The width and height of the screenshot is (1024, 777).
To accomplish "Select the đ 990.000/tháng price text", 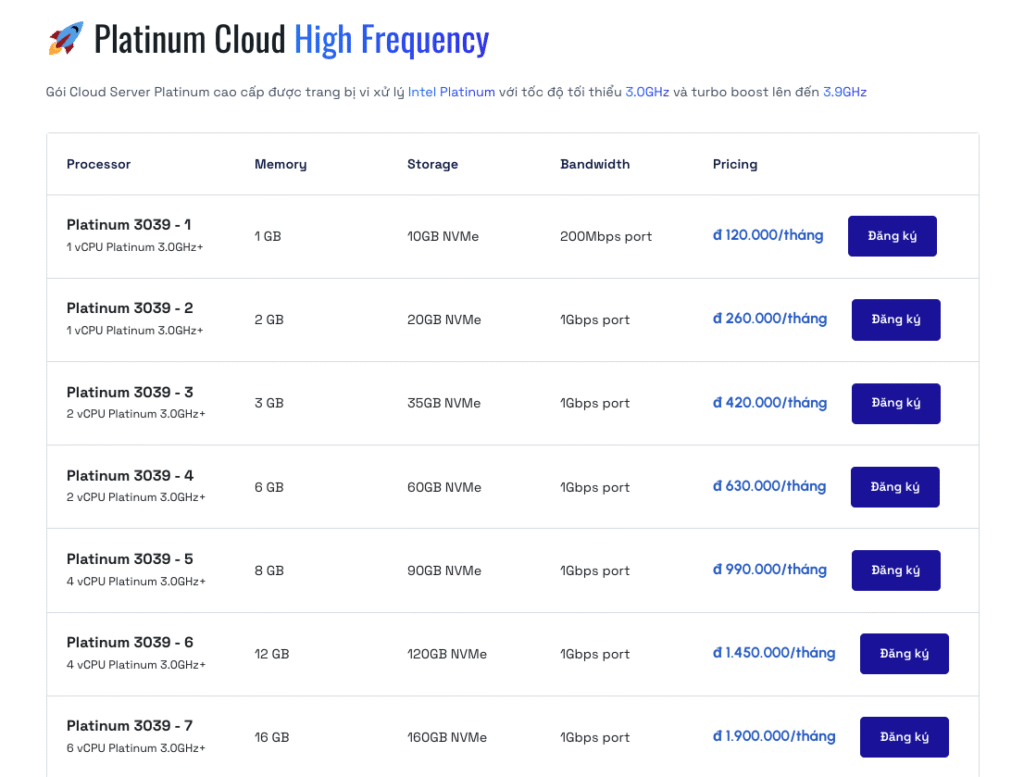I will tap(769, 570).
